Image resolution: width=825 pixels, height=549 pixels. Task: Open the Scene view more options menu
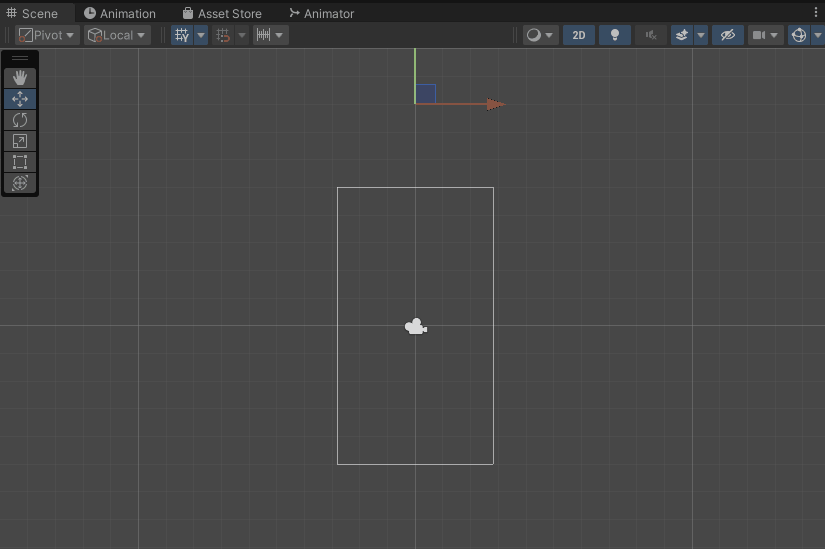(816, 13)
